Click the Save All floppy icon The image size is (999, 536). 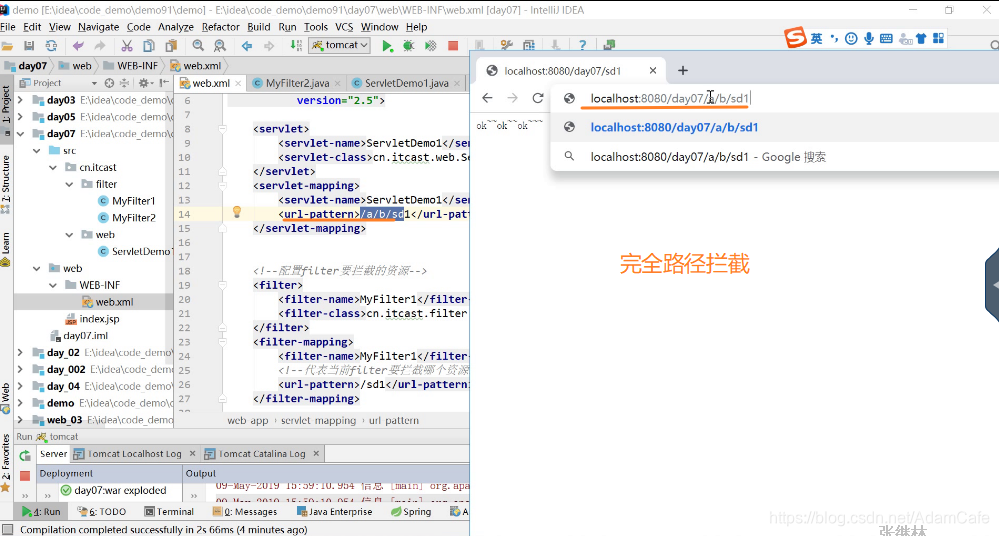29,46
